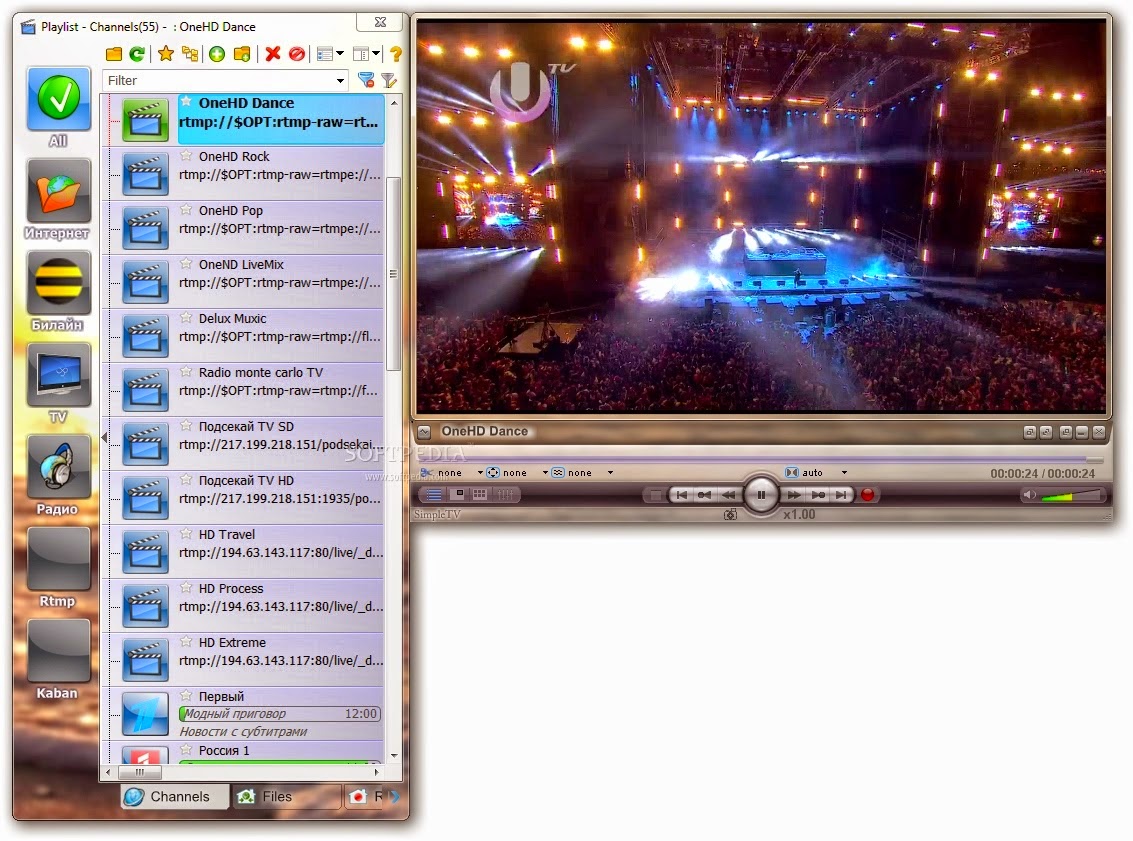Select the Радио group icon
This screenshot has height=841, width=1133.
(59, 467)
